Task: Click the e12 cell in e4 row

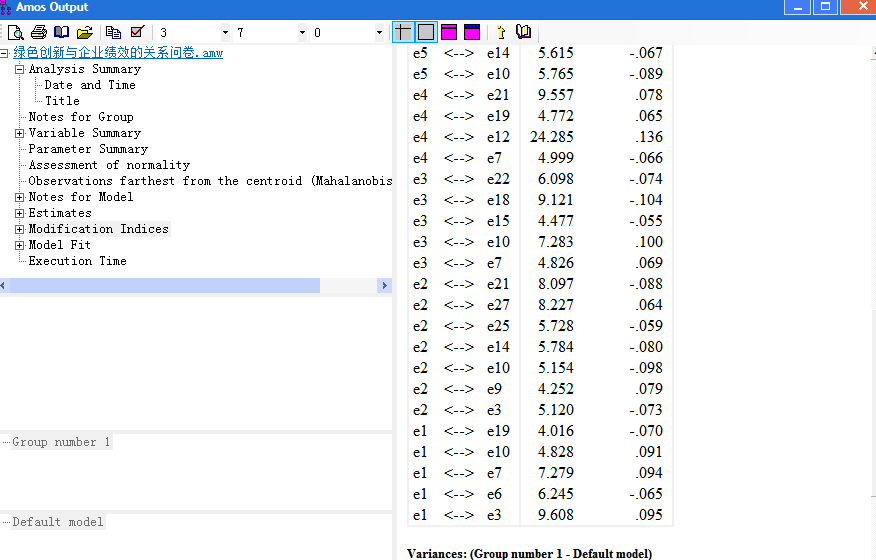Action: (498, 137)
